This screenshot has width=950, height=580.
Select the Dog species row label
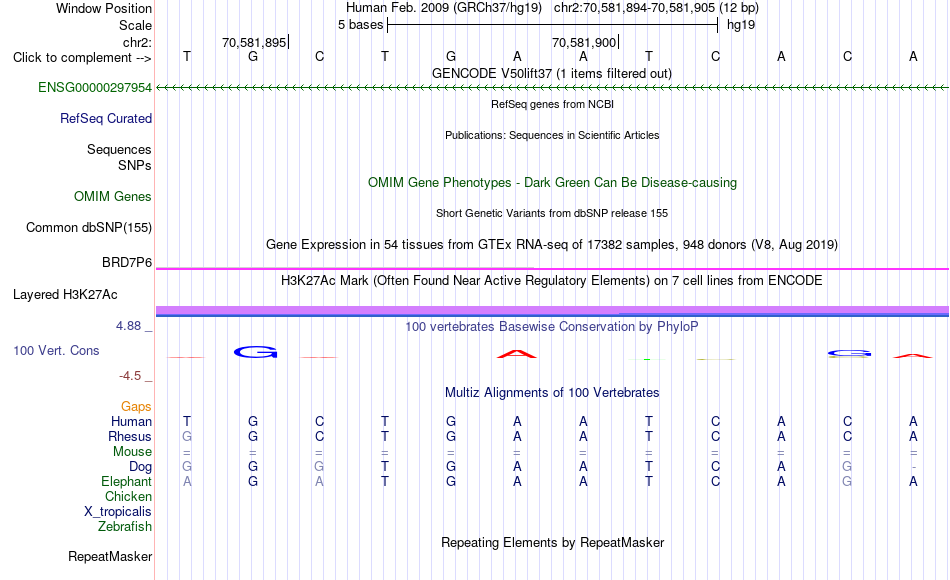click(x=140, y=467)
